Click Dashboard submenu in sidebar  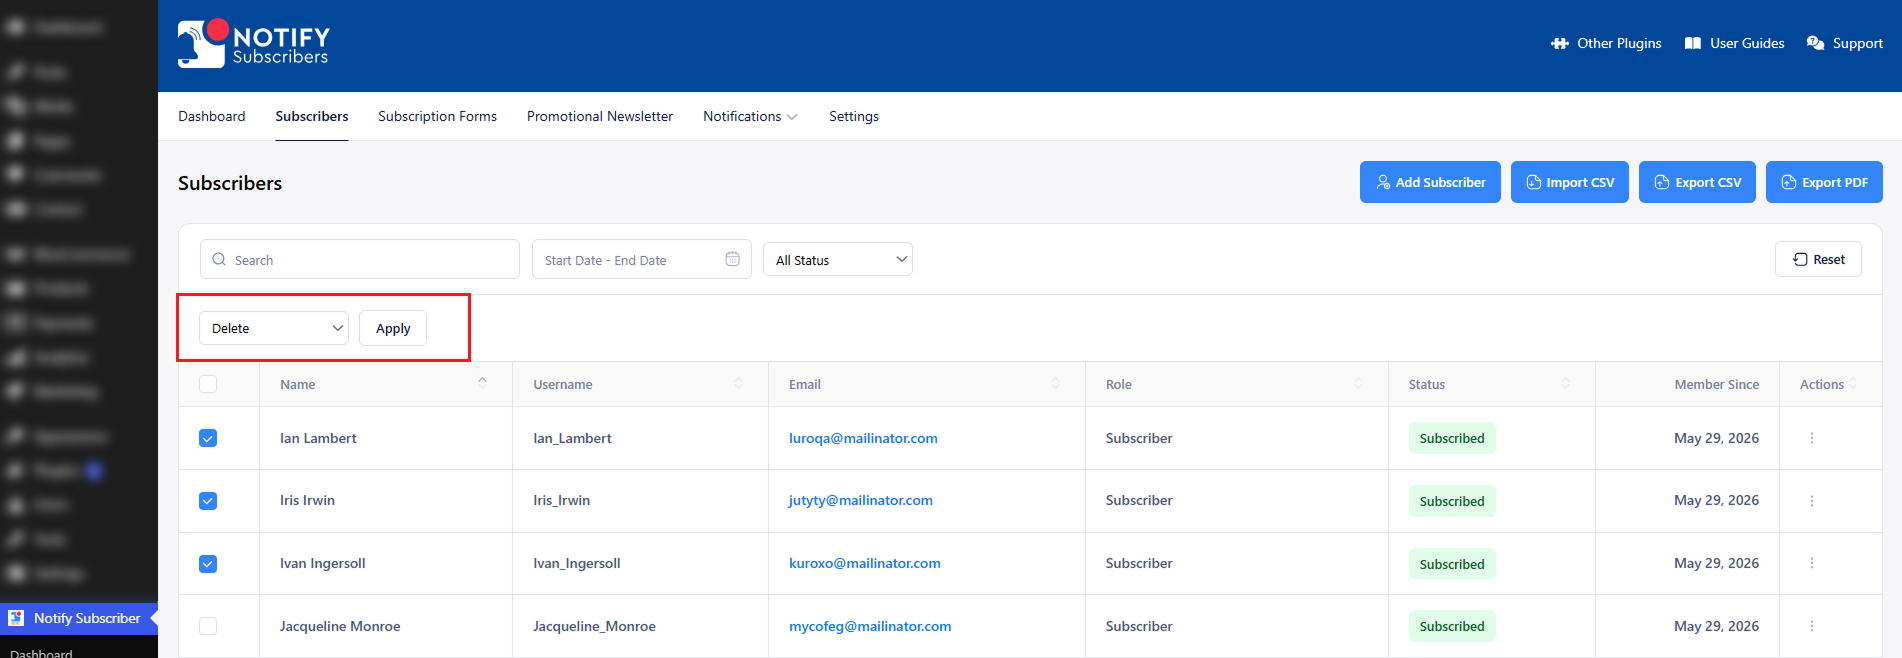pos(41,653)
